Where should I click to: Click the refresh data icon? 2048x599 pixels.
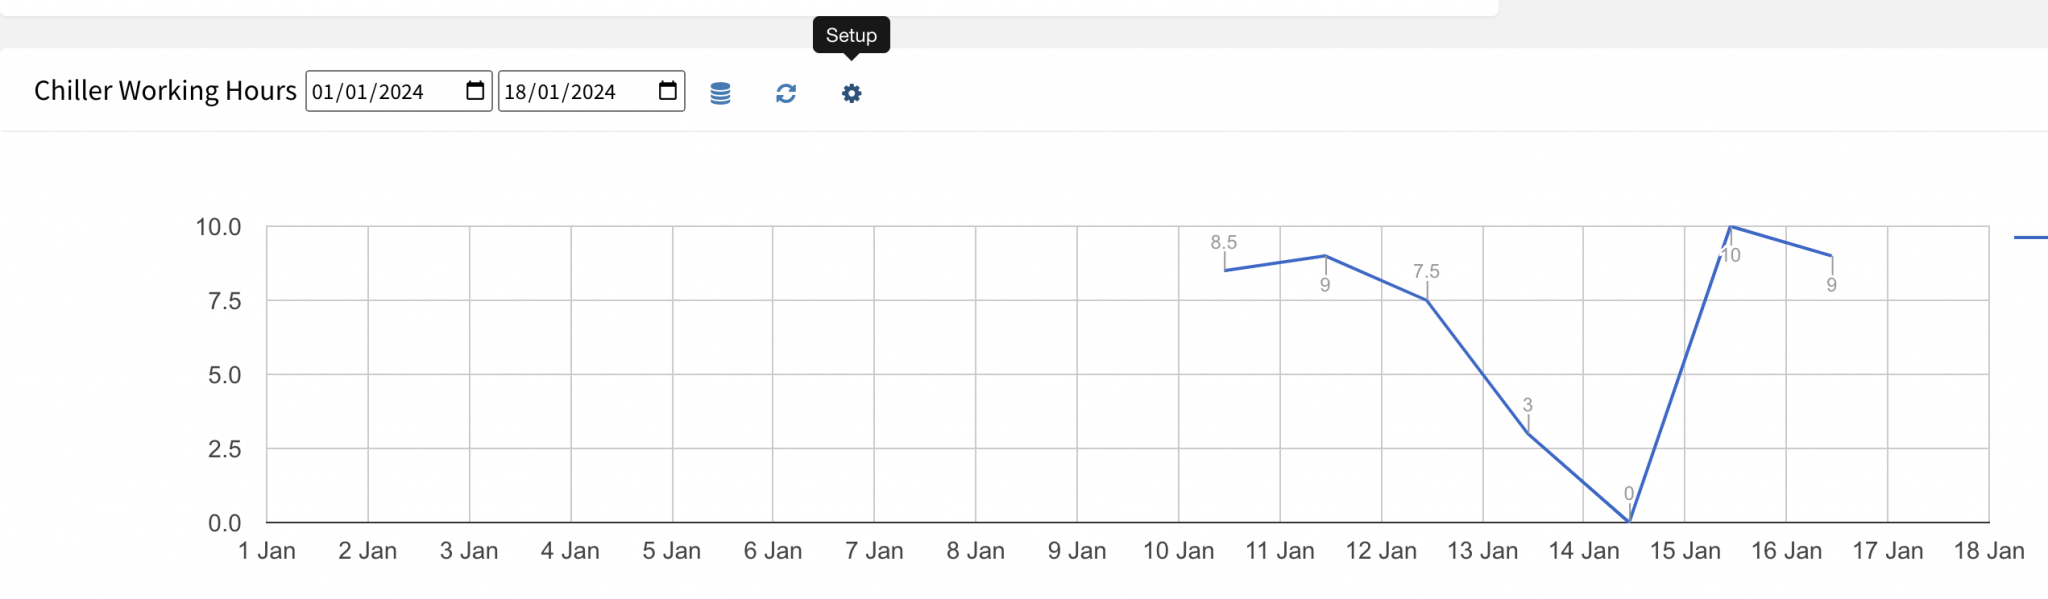pyautogui.click(x=785, y=93)
